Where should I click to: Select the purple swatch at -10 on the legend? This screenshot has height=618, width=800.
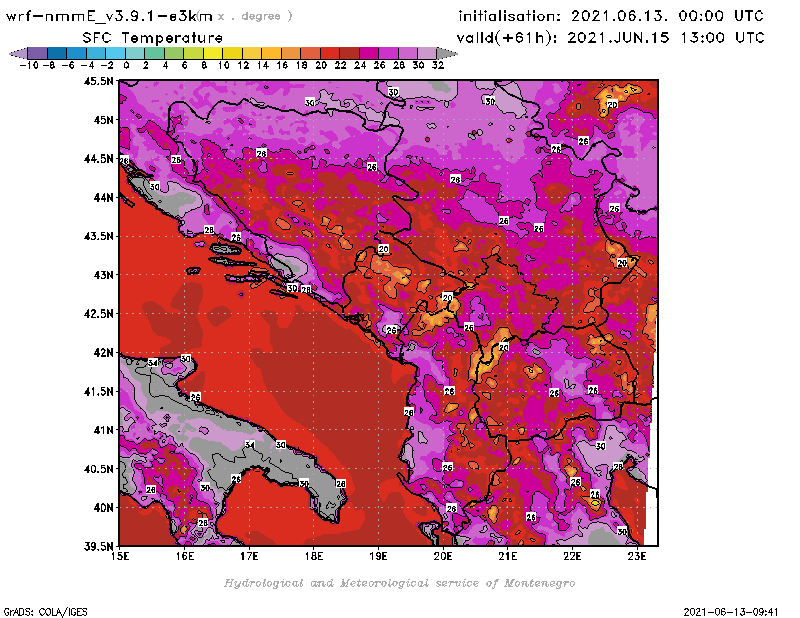[36, 53]
